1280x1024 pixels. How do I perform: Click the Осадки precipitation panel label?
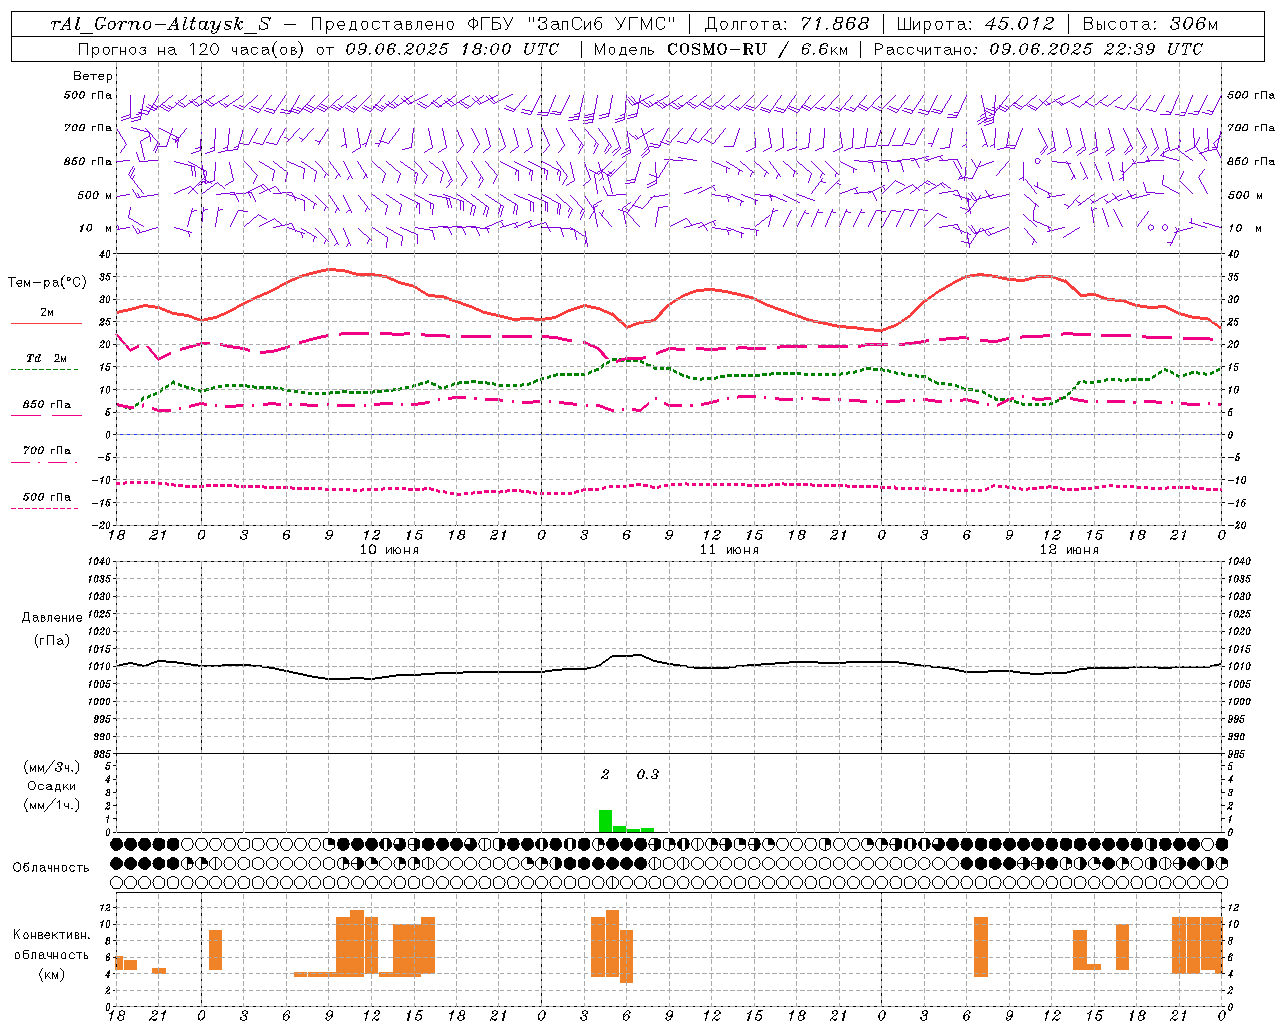point(51,786)
